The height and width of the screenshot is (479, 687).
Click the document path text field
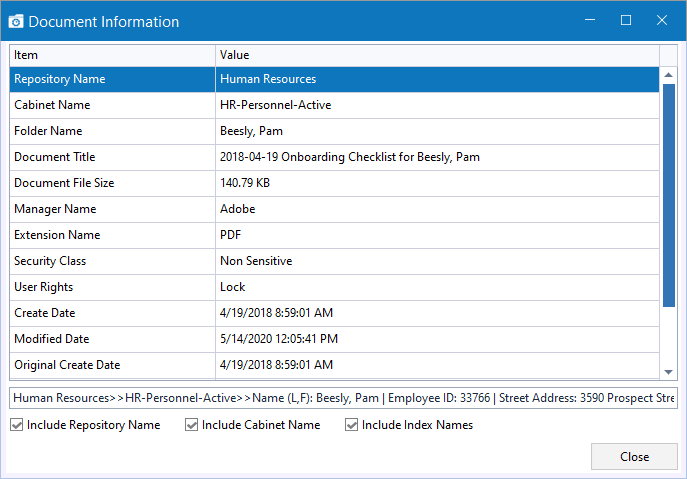(x=343, y=398)
